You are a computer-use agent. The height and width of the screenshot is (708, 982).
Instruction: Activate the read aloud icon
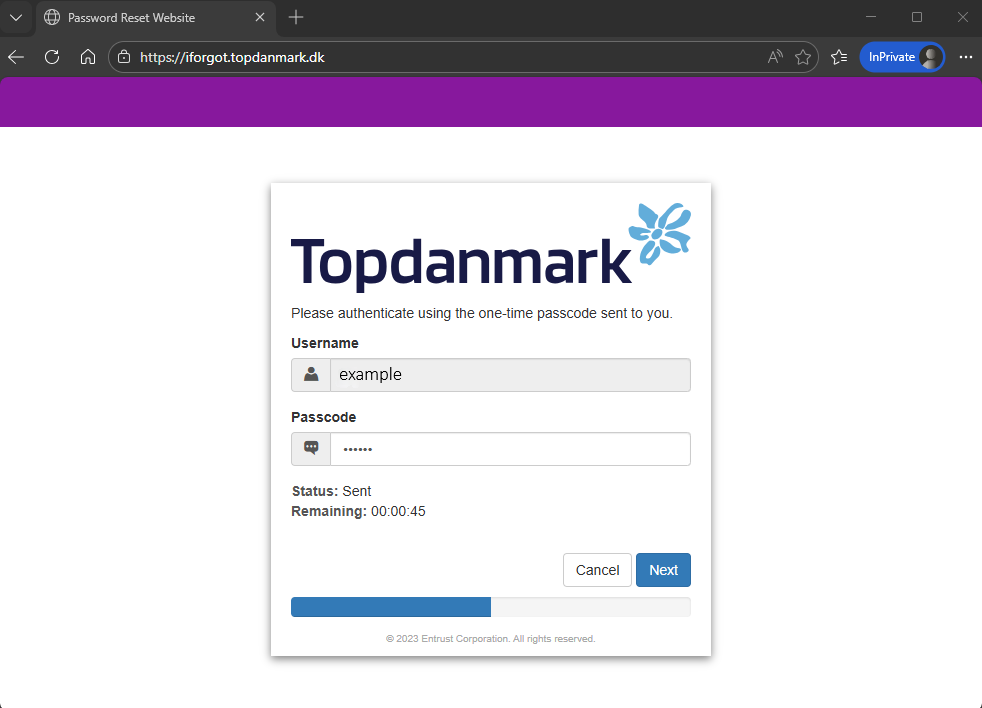[775, 57]
